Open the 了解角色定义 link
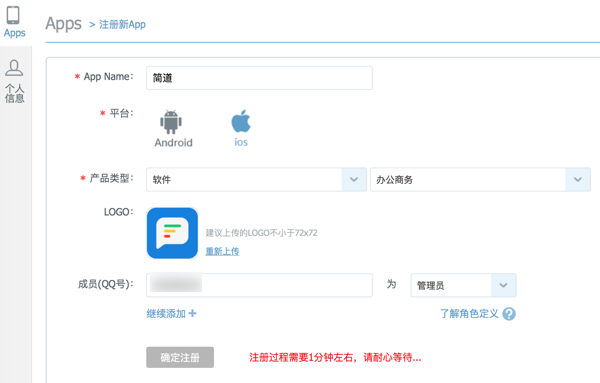The height and width of the screenshot is (383, 600). pyautogui.click(x=469, y=314)
